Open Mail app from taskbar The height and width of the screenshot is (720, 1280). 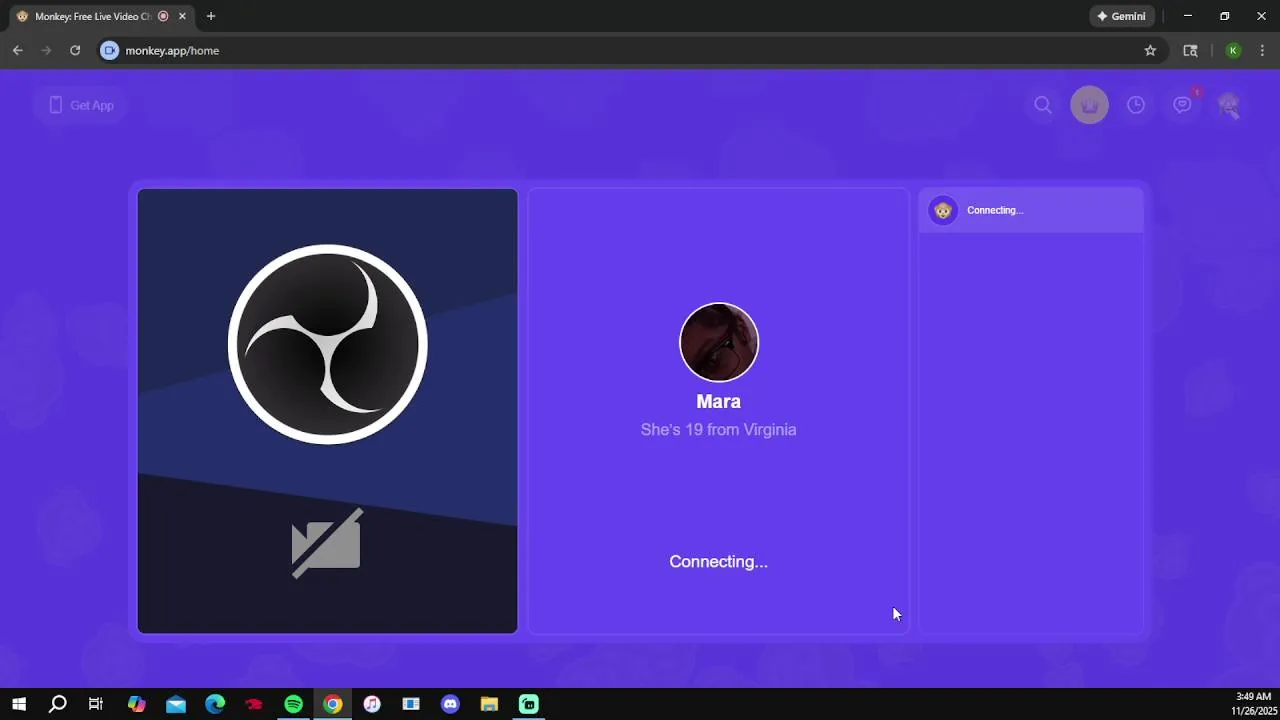[176, 704]
